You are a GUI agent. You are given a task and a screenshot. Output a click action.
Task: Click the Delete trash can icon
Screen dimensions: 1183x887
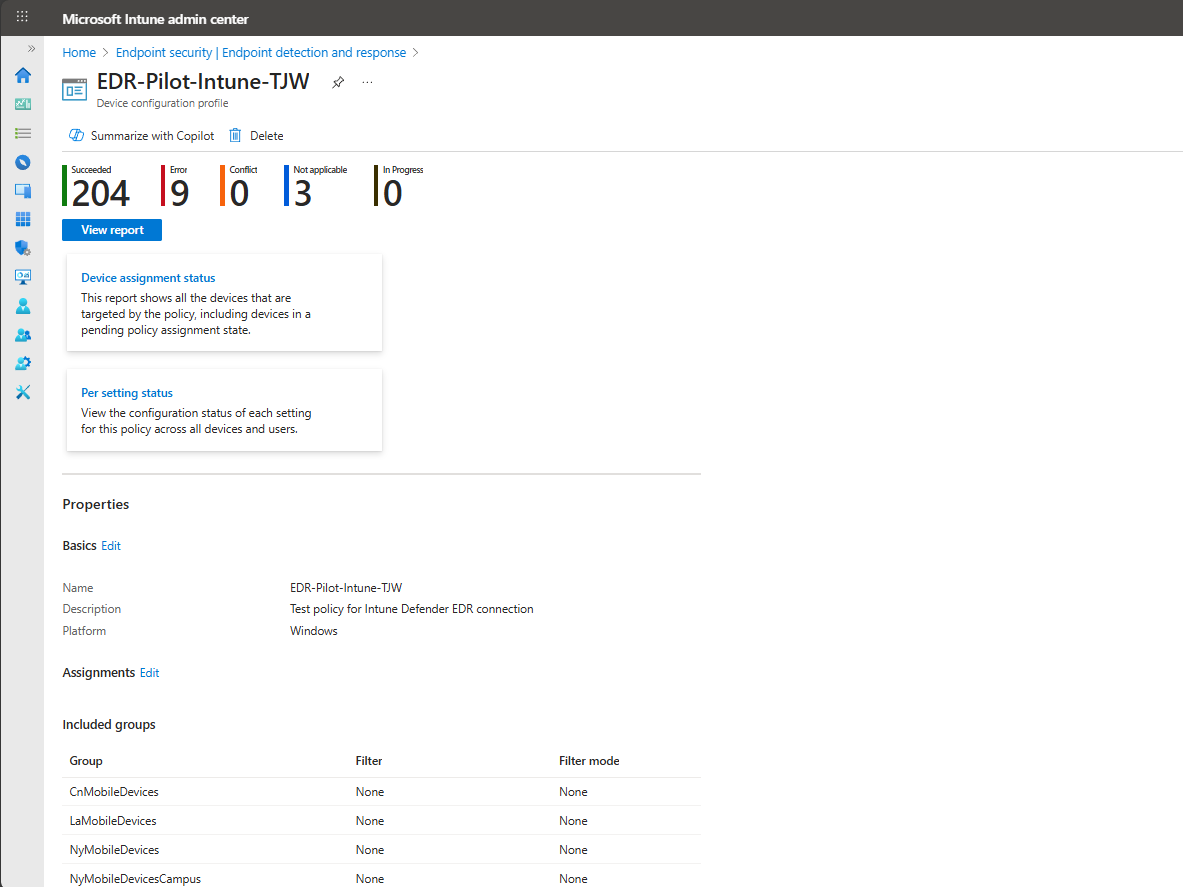point(235,135)
